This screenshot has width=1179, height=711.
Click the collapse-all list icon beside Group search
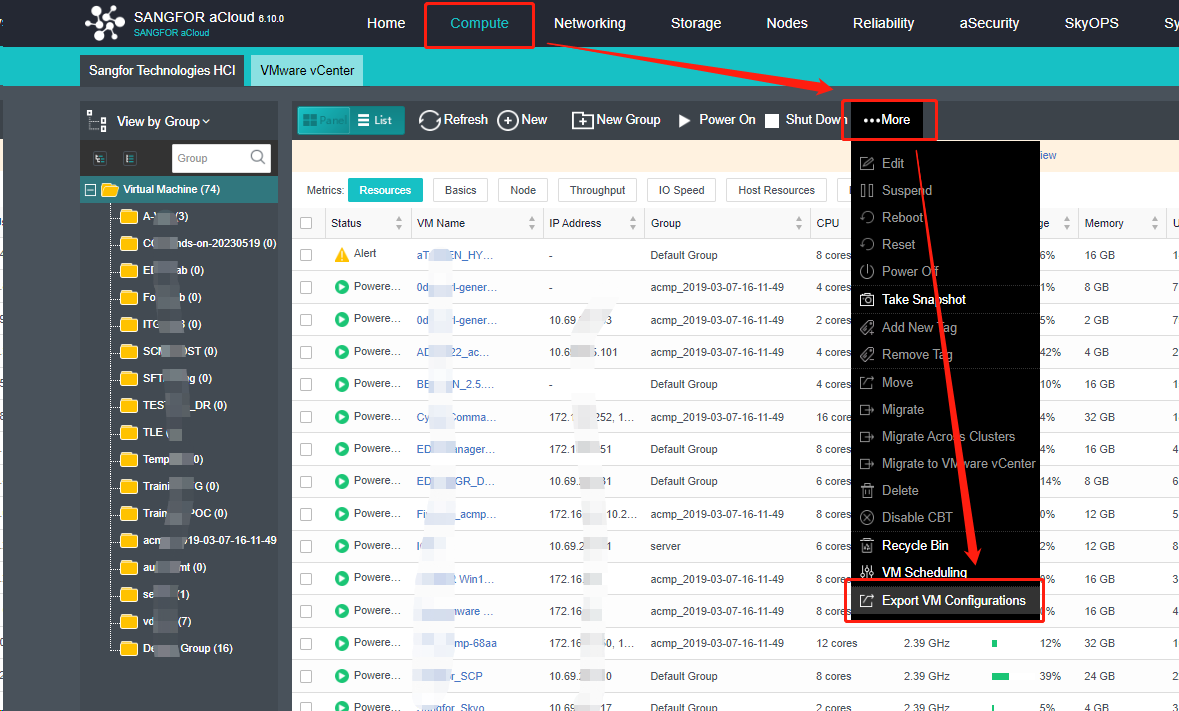coord(129,159)
